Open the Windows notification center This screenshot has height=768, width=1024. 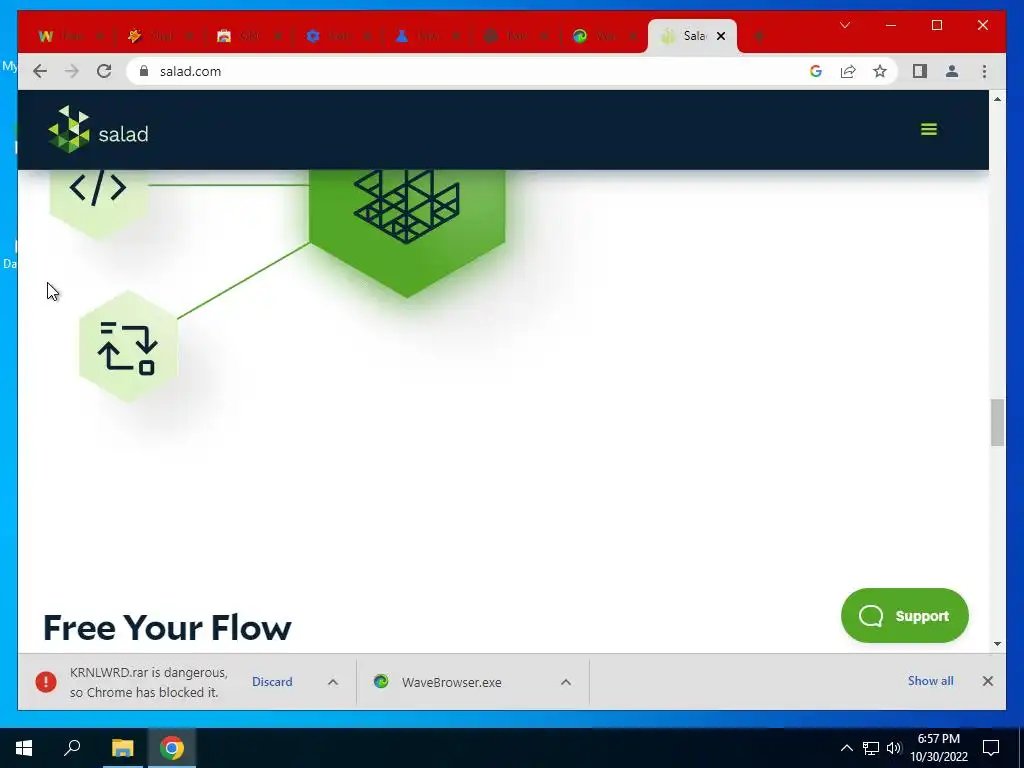991,748
